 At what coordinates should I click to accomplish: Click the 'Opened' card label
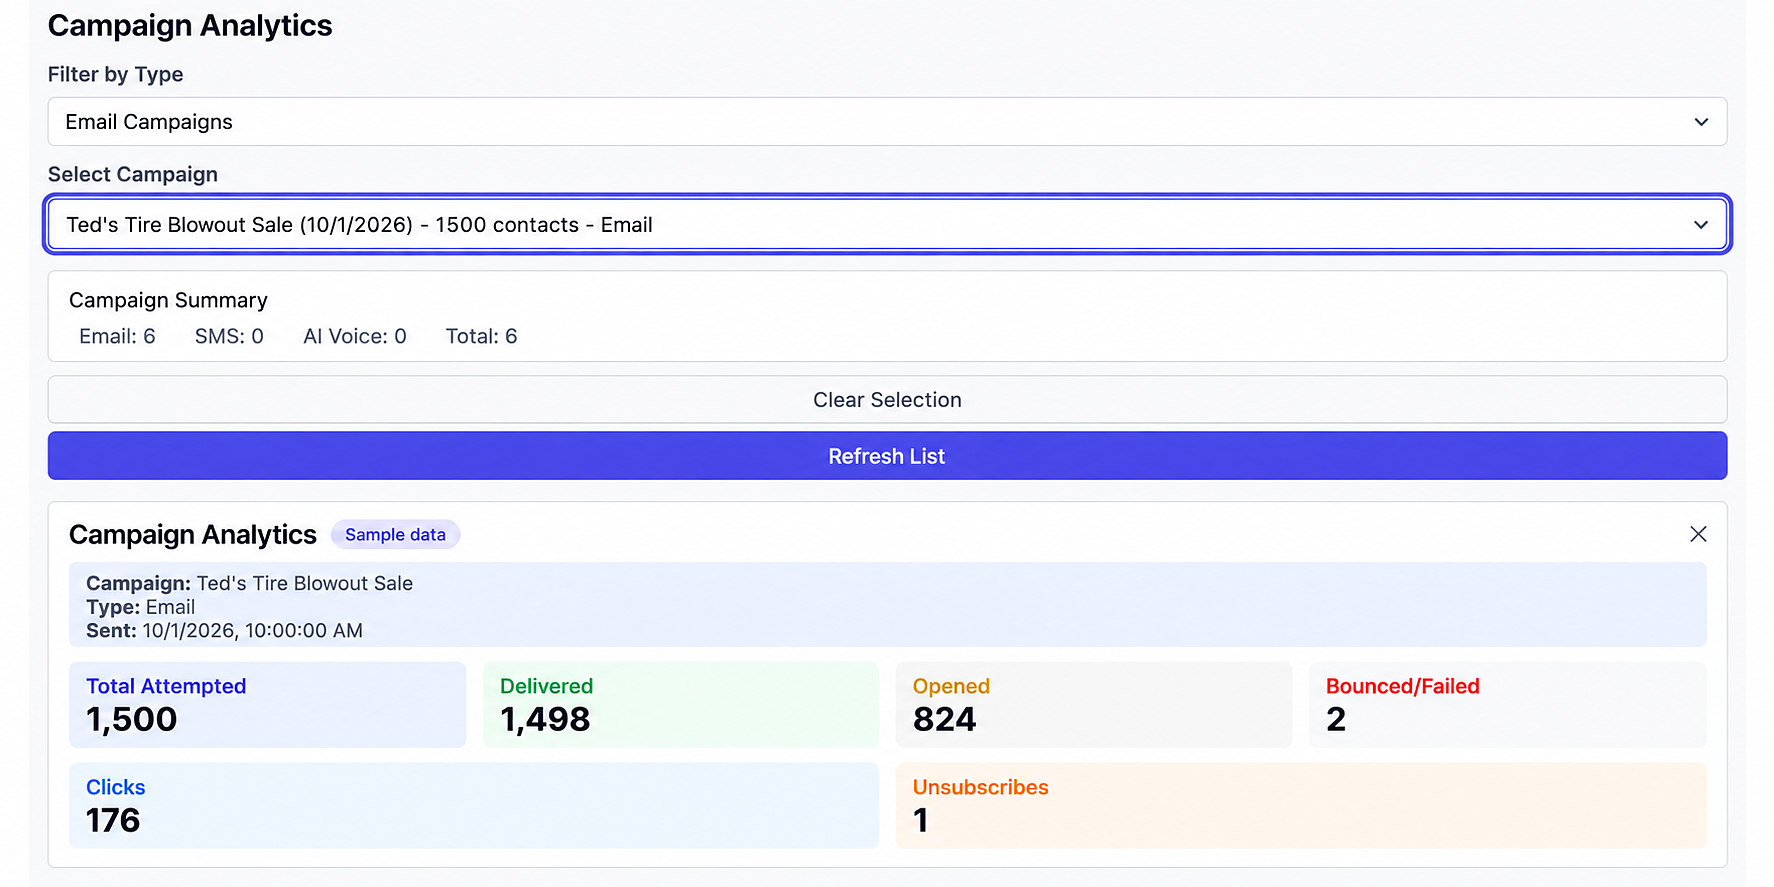[951, 687]
